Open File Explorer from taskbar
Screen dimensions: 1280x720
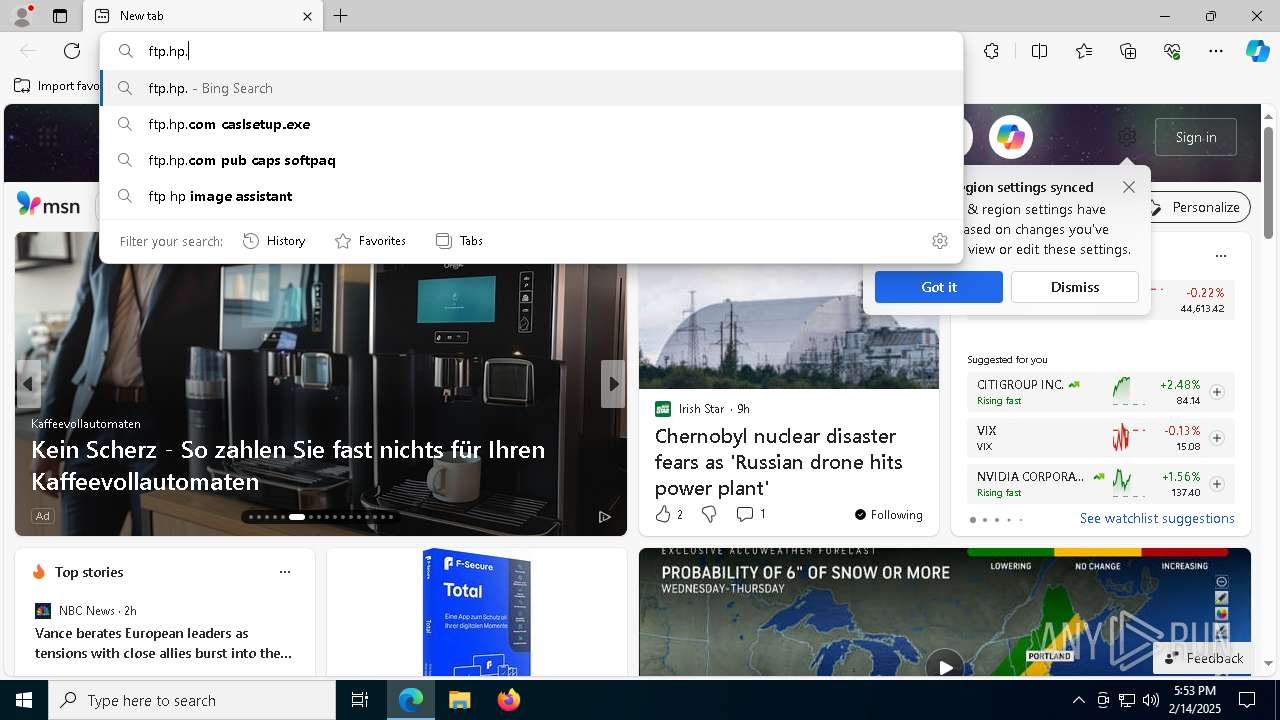[459, 700]
